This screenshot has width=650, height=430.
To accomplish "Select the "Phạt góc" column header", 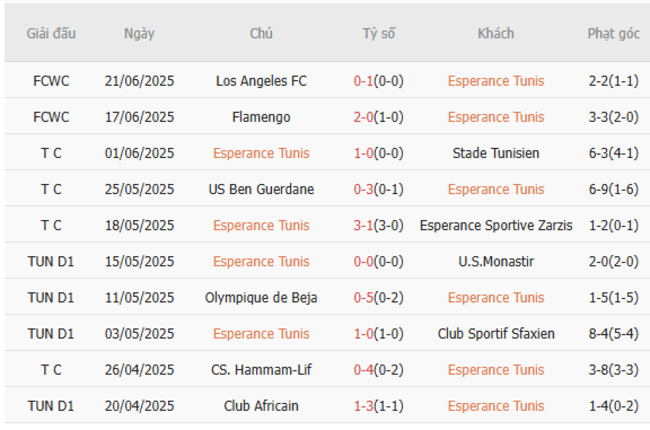I will tap(613, 34).
